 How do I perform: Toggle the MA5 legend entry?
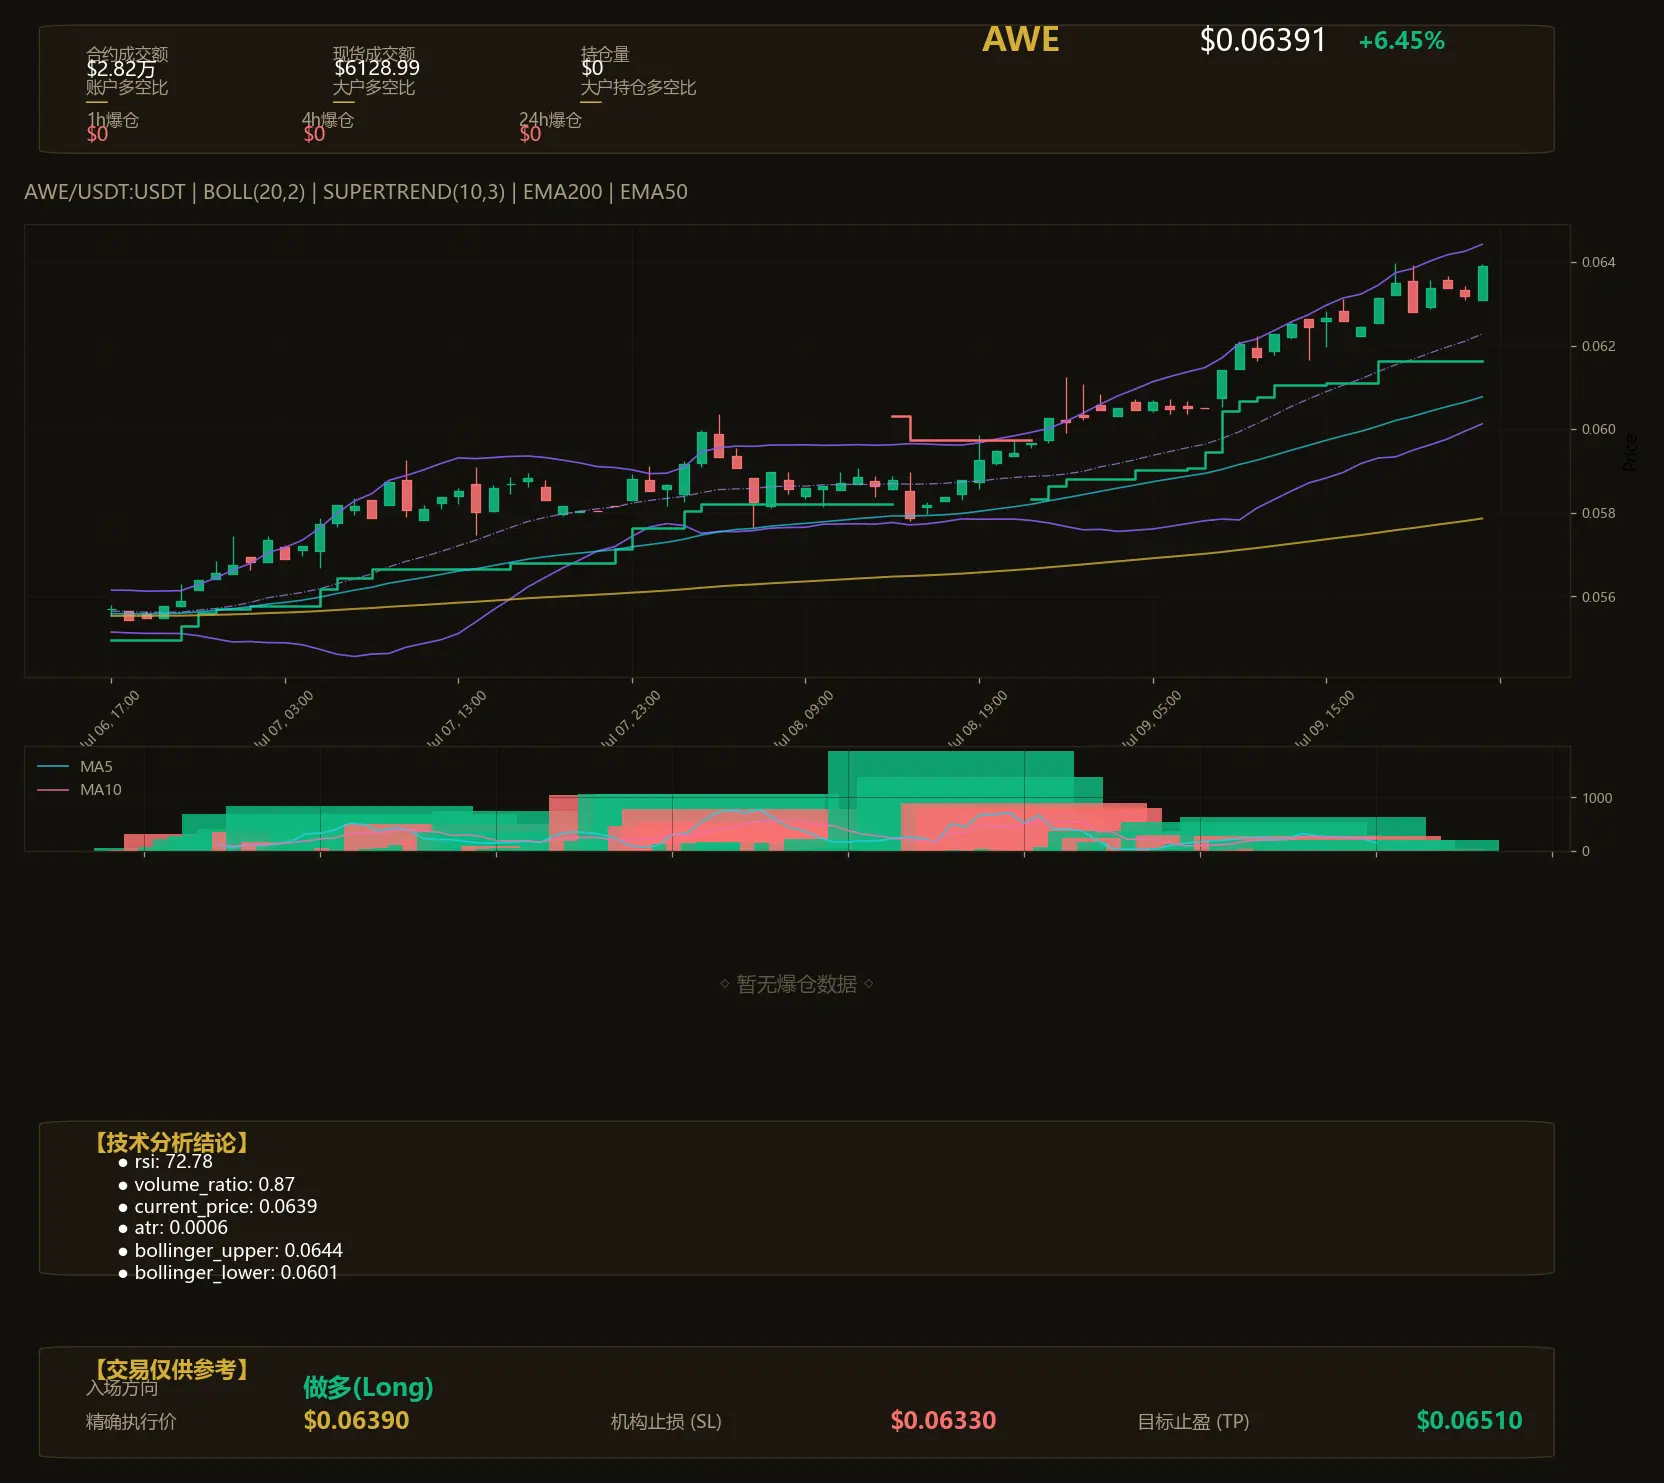coord(75,767)
